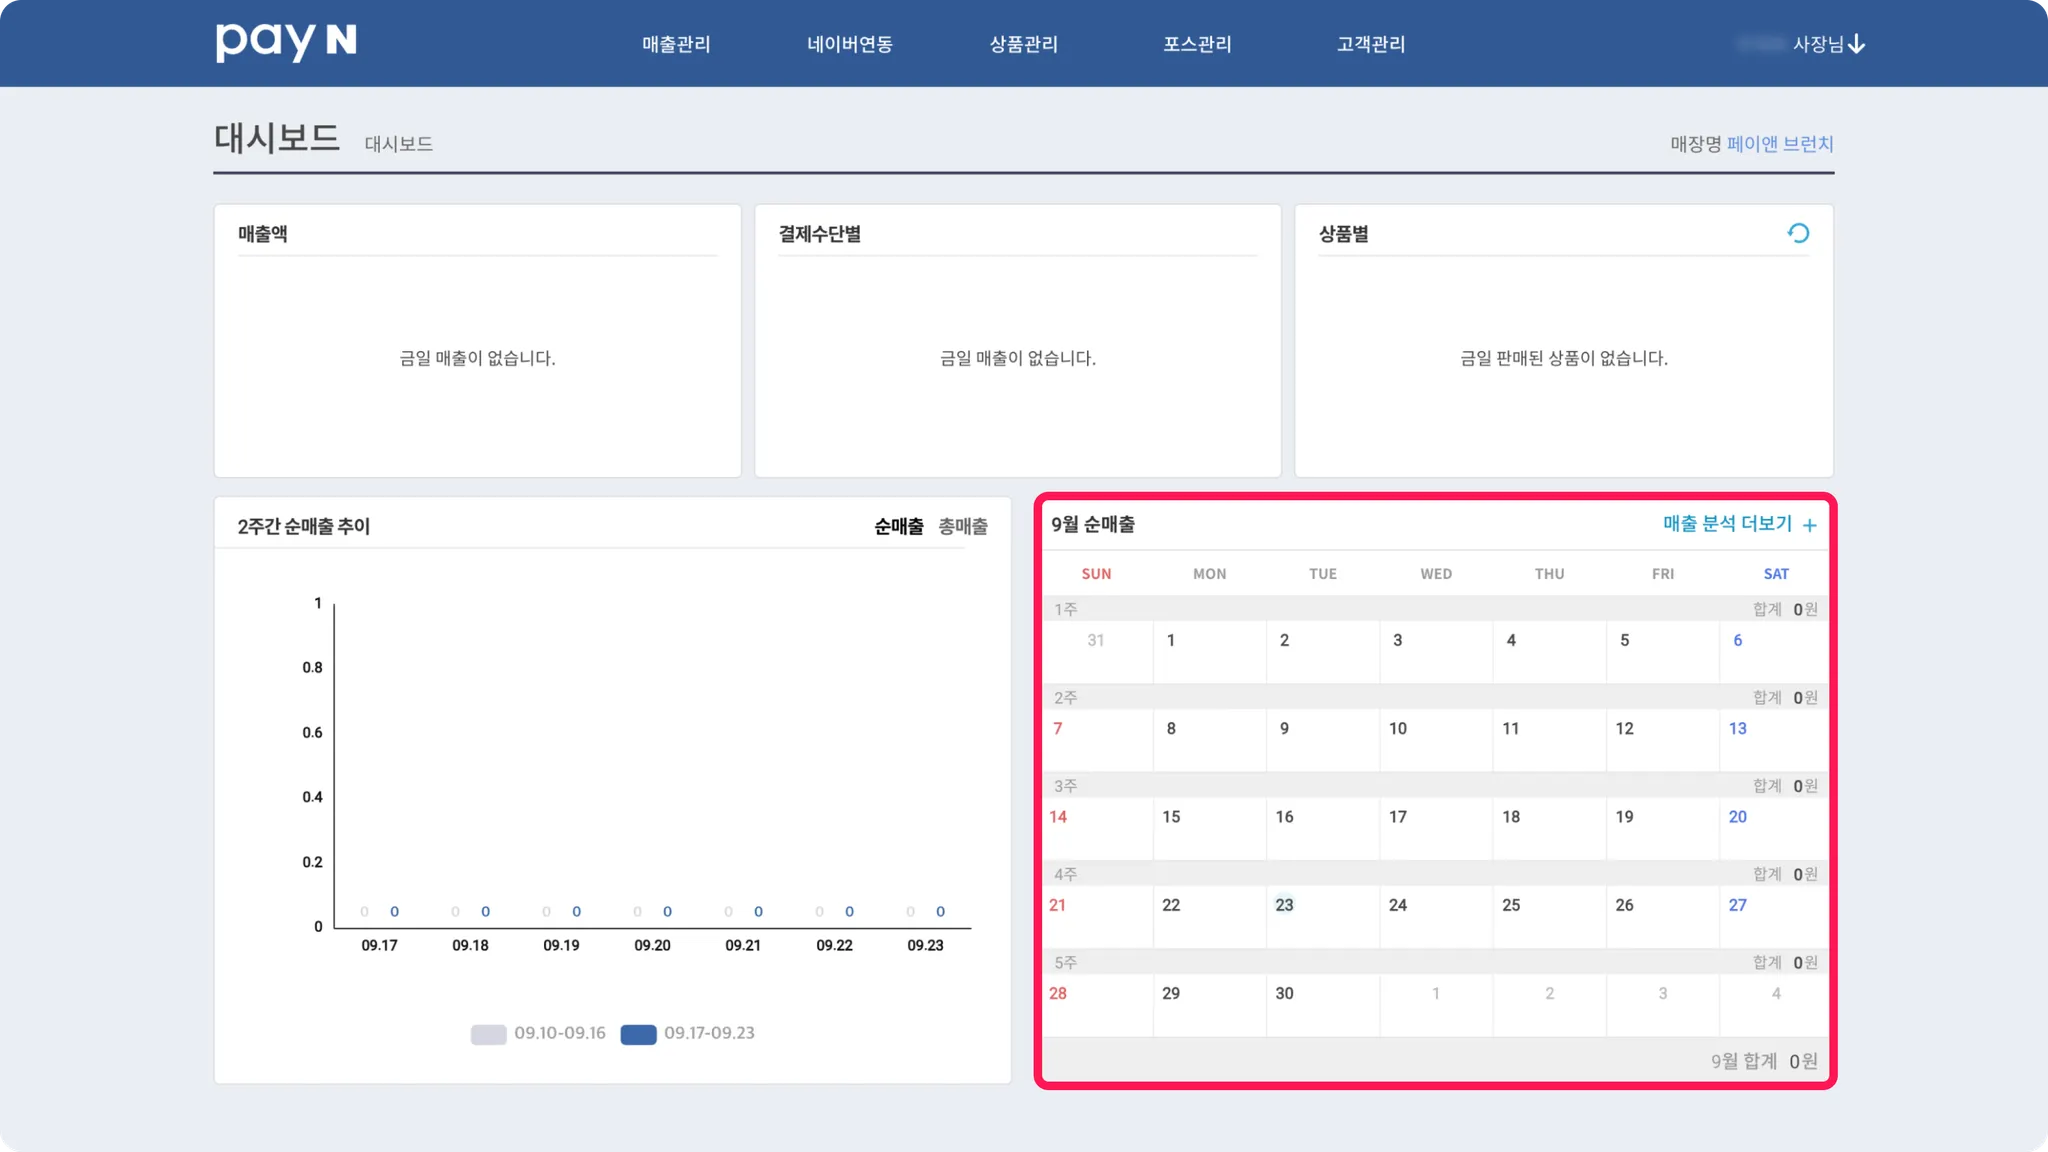Switch chart to 총매출 view
The width and height of the screenshot is (2048, 1152).
pyautogui.click(x=962, y=526)
